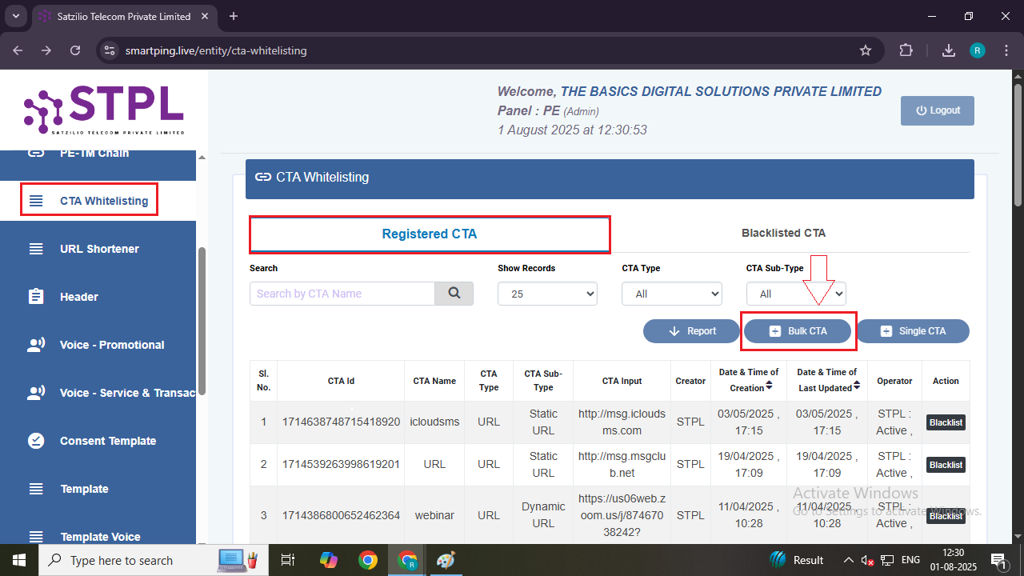Blacklist the icloudsms CTA row

946,423
